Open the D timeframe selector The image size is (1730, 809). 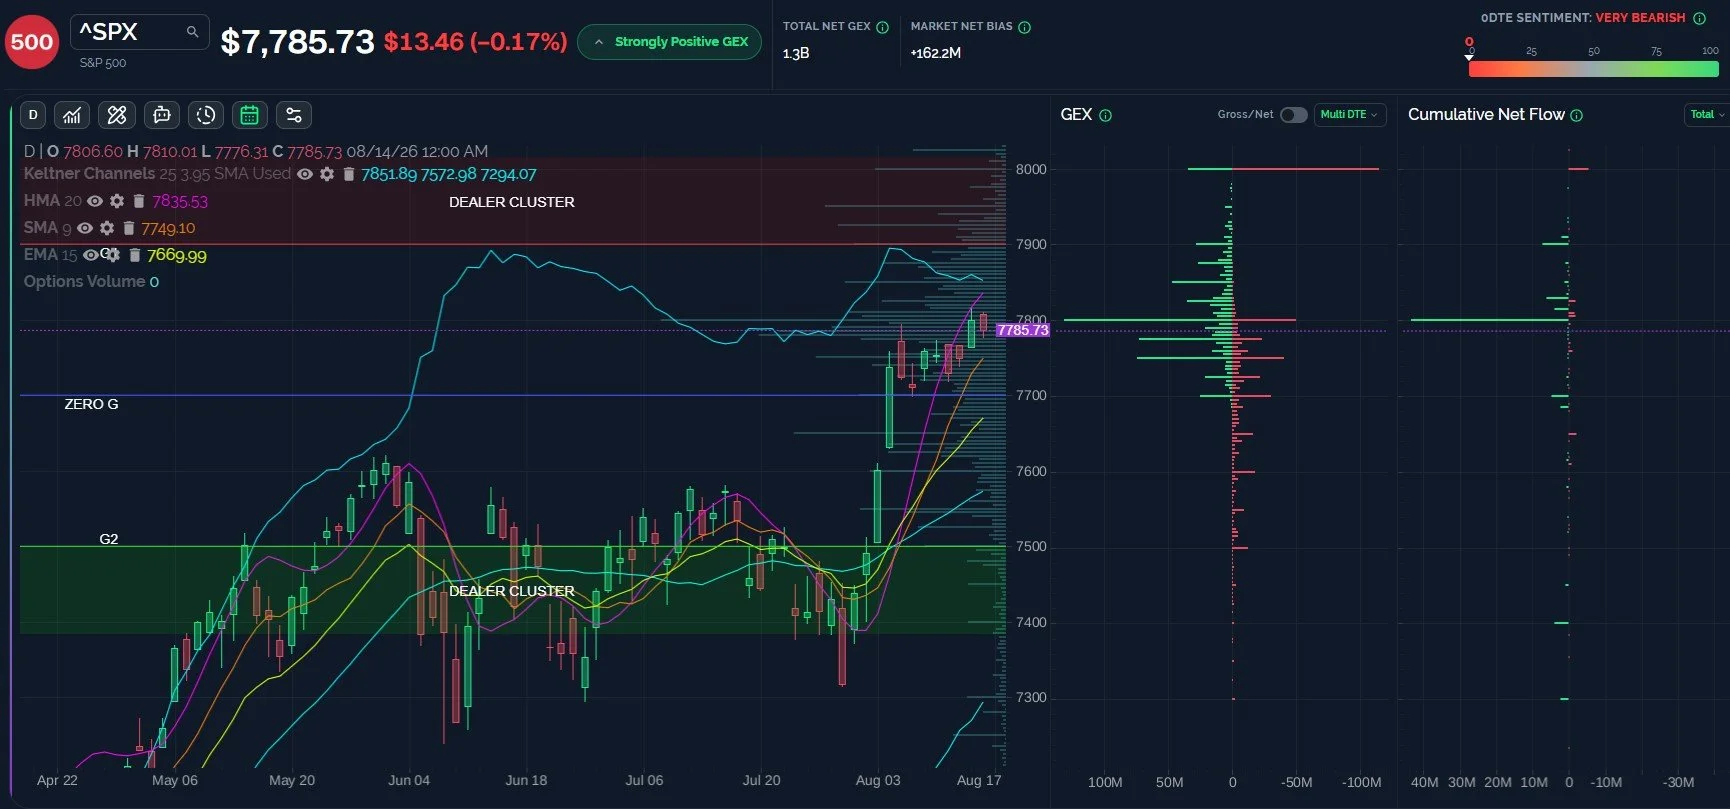[33, 115]
